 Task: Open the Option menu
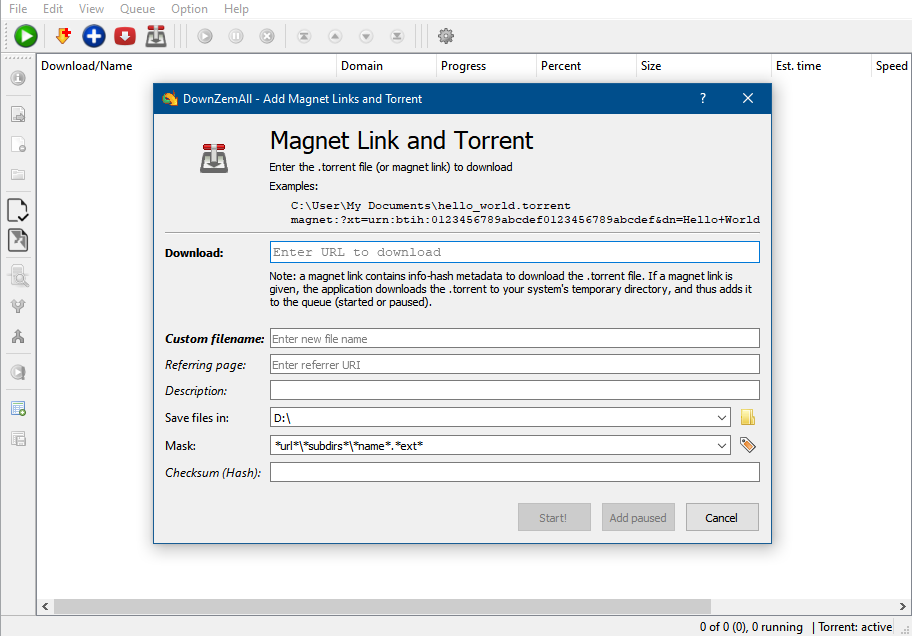[x=189, y=9]
